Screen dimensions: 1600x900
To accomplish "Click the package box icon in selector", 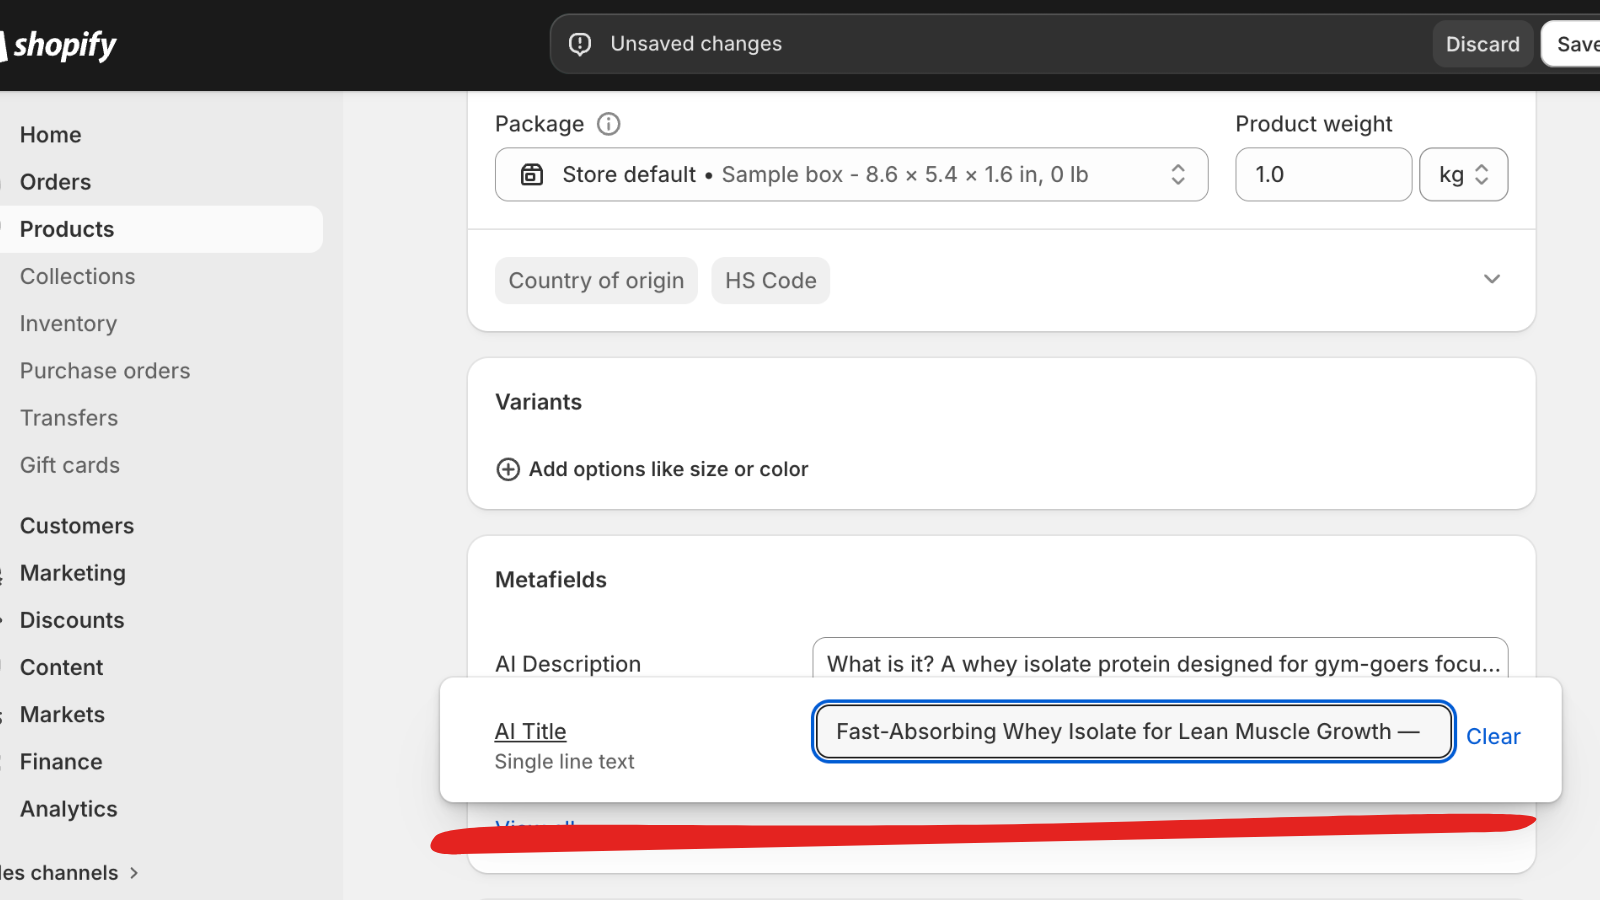I will click(x=532, y=175).
